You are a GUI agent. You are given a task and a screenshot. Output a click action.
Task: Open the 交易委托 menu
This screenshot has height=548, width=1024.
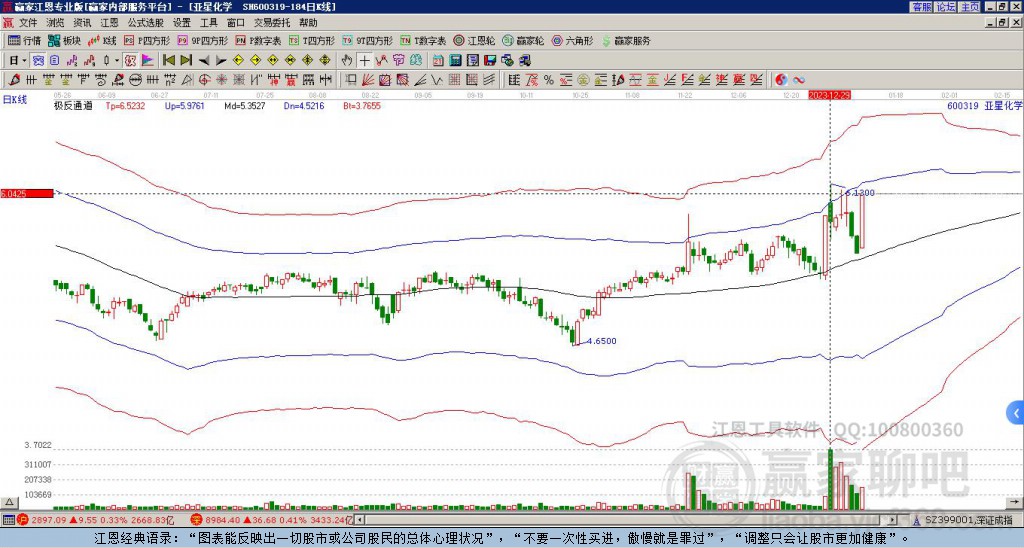point(272,23)
